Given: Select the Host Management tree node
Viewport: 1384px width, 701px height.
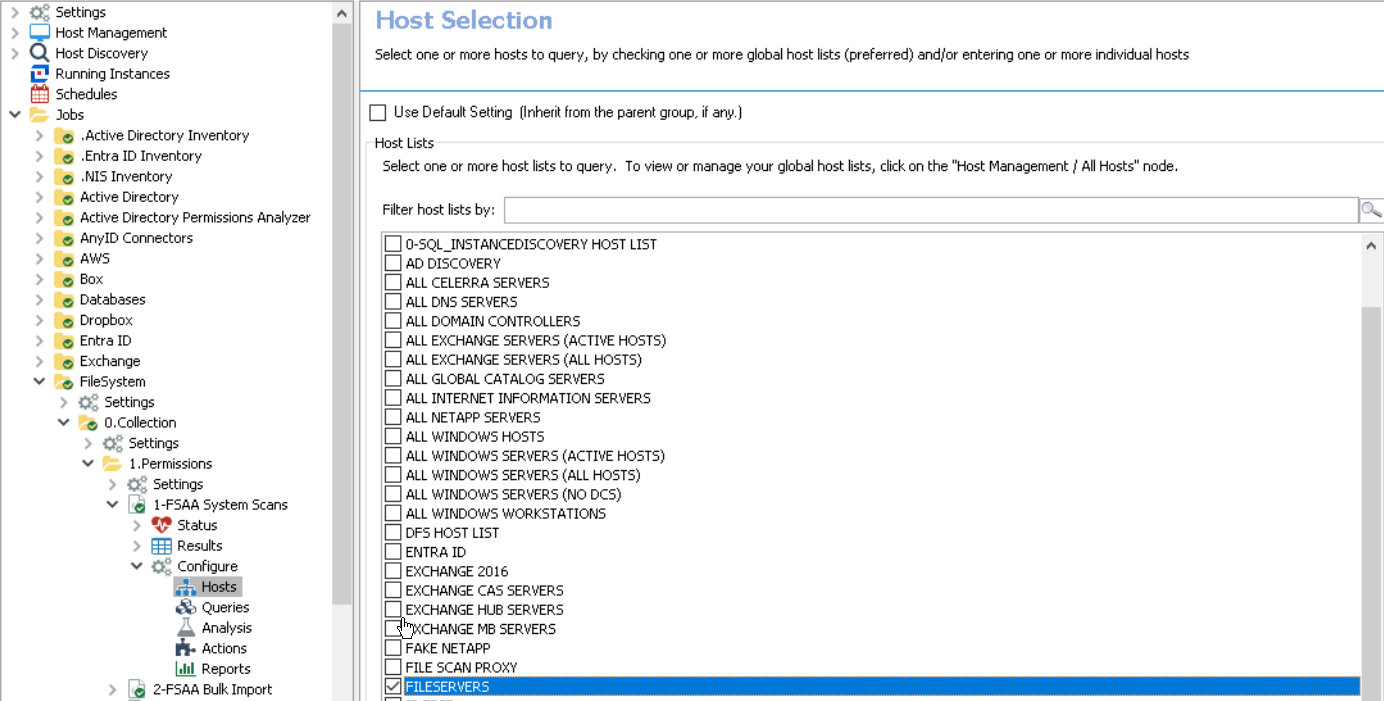Looking at the screenshot, I should pos(110,33).
